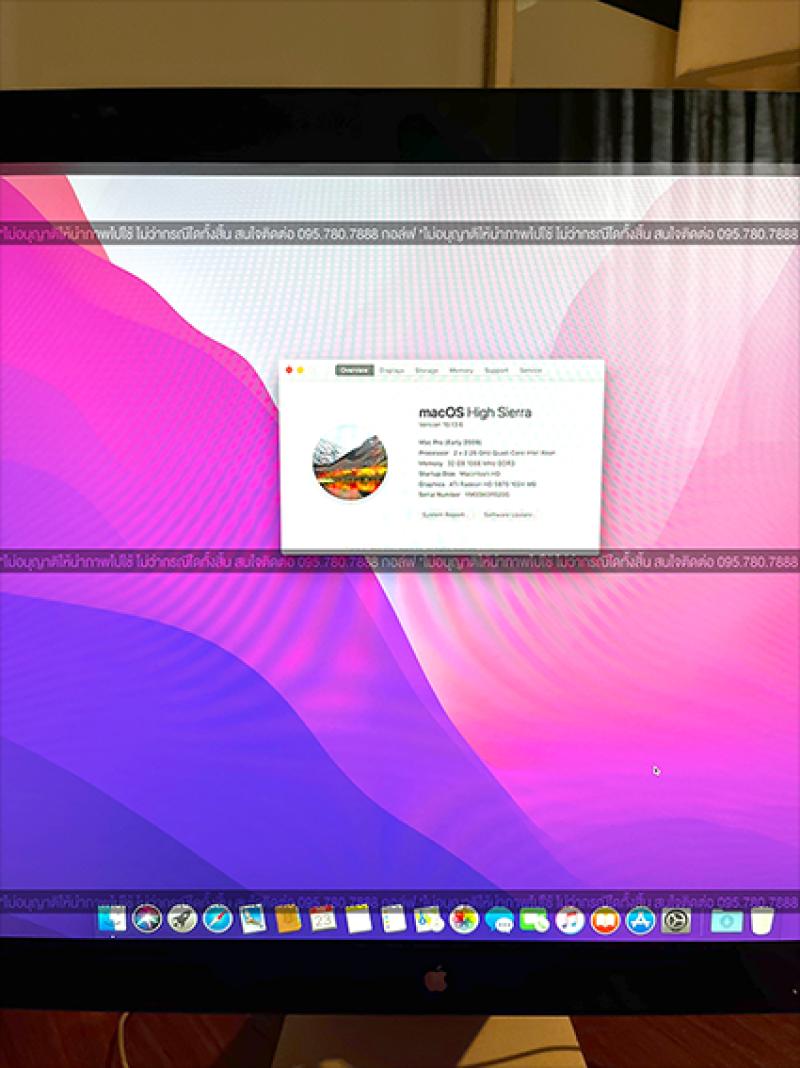Open the Mail stamp icon in Dock

[x=253, y=920]
